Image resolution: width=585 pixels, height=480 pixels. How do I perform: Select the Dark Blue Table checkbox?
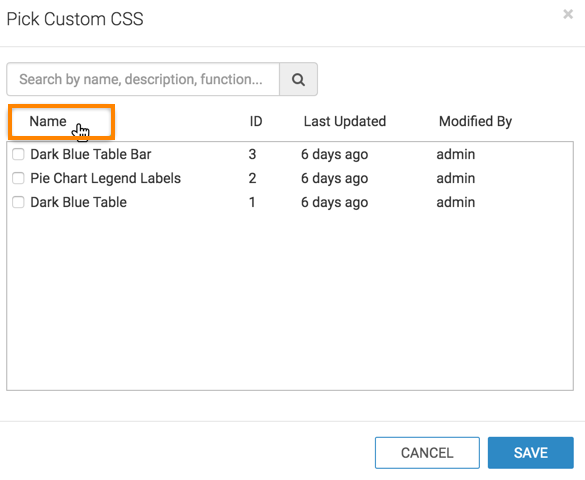point(18,202)
